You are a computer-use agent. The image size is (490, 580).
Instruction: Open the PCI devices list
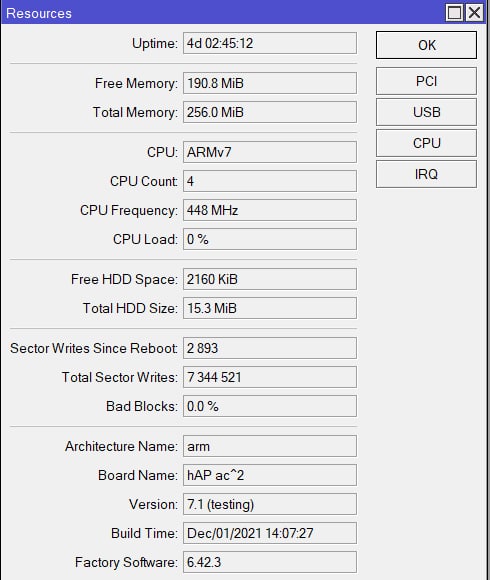click(x=426, y=81)
